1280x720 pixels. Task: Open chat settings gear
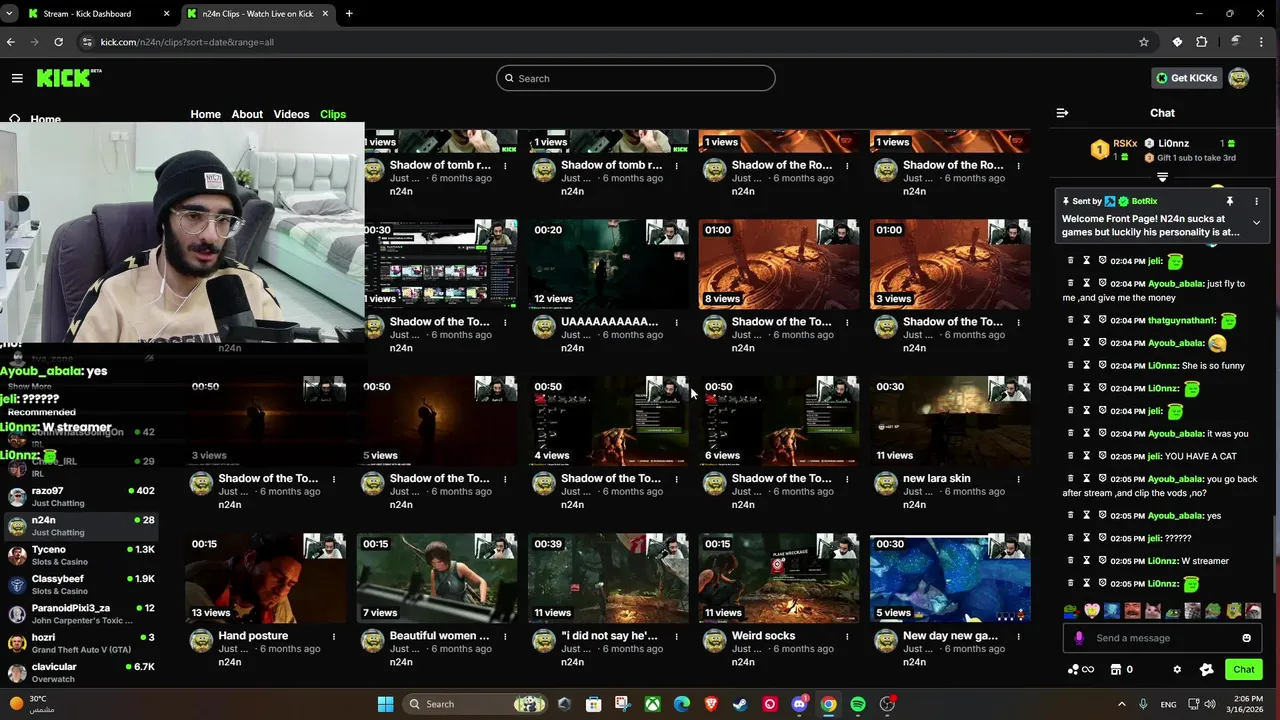point(1177,670)
